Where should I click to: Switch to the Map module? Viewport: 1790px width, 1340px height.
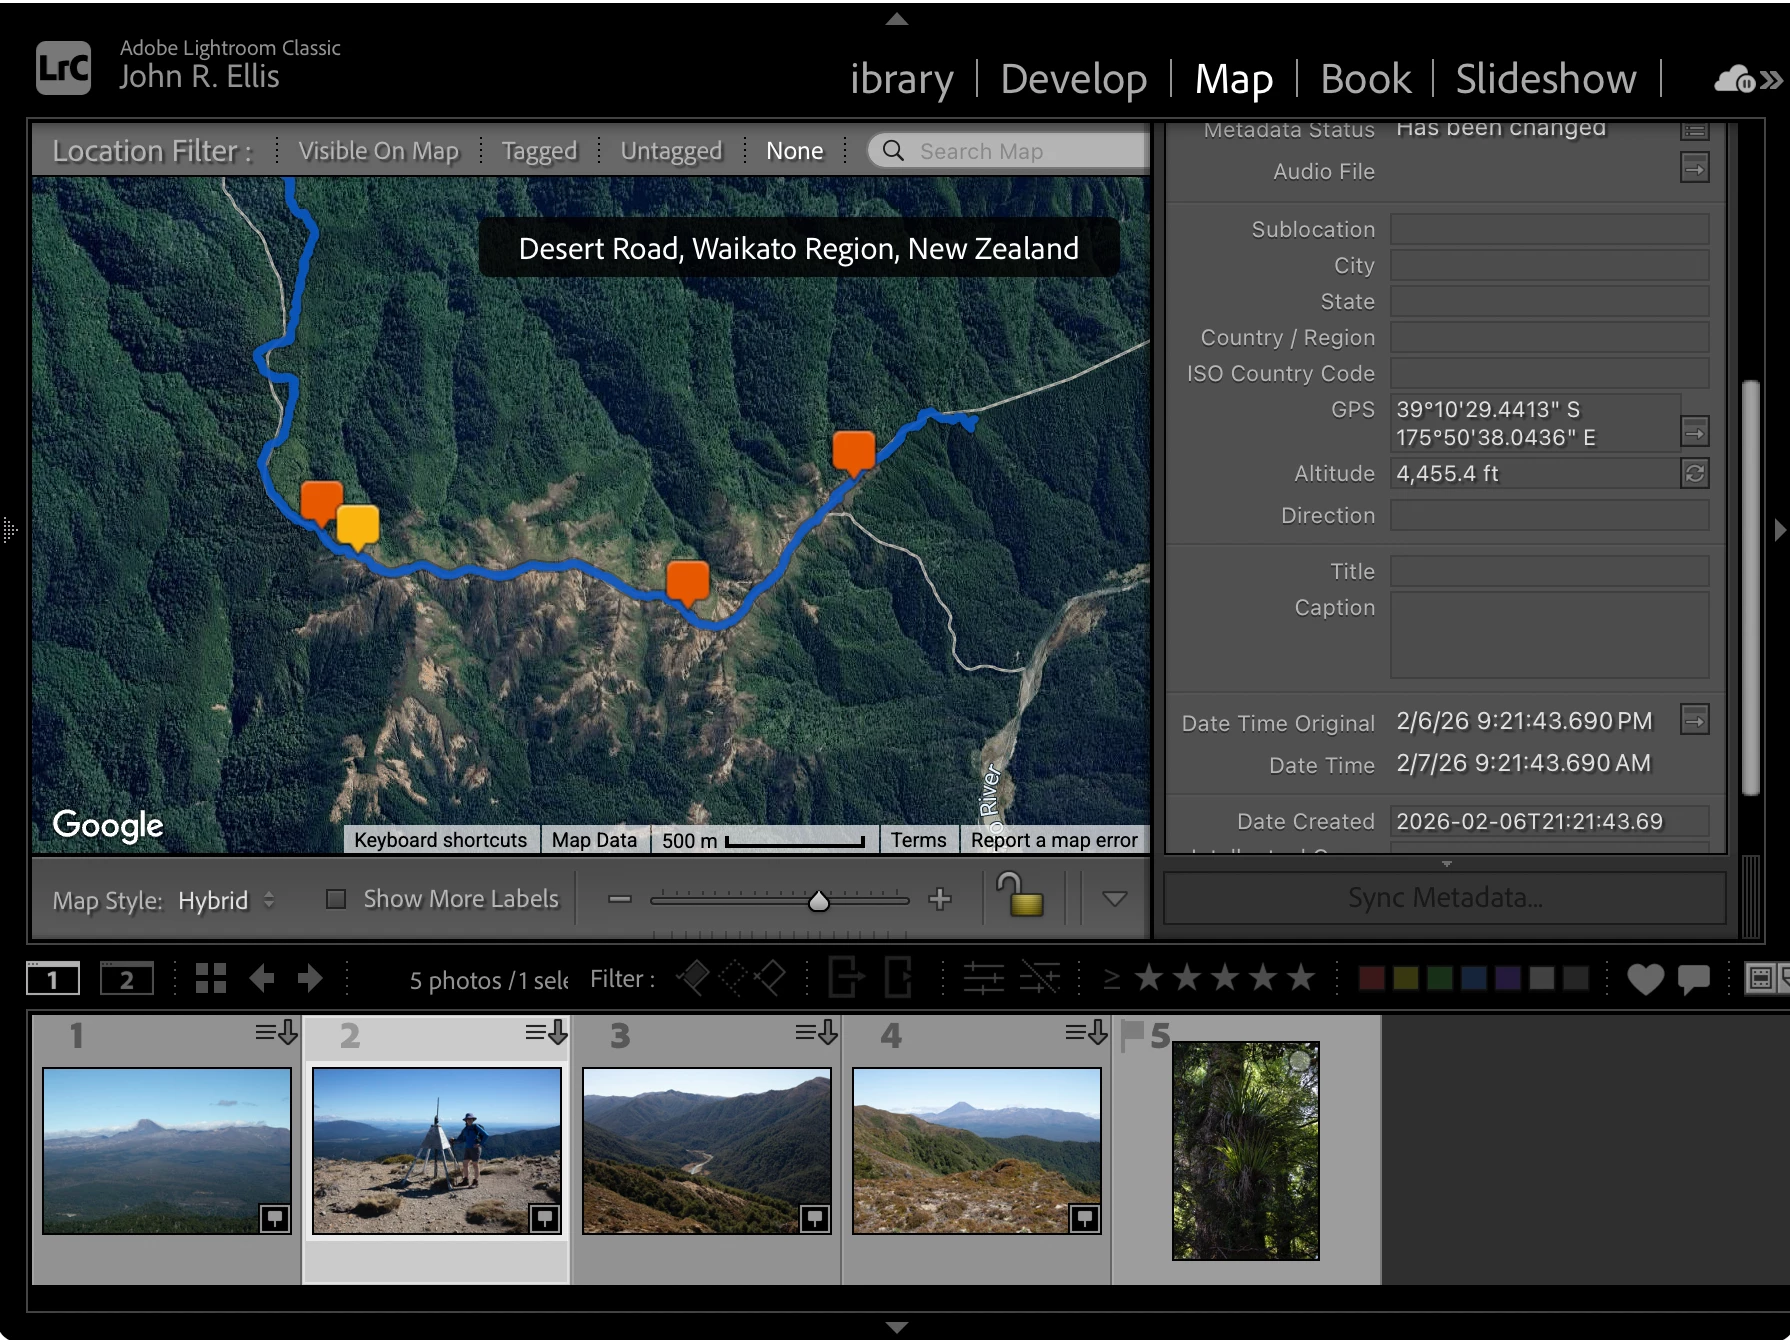tap(1234, 79)
